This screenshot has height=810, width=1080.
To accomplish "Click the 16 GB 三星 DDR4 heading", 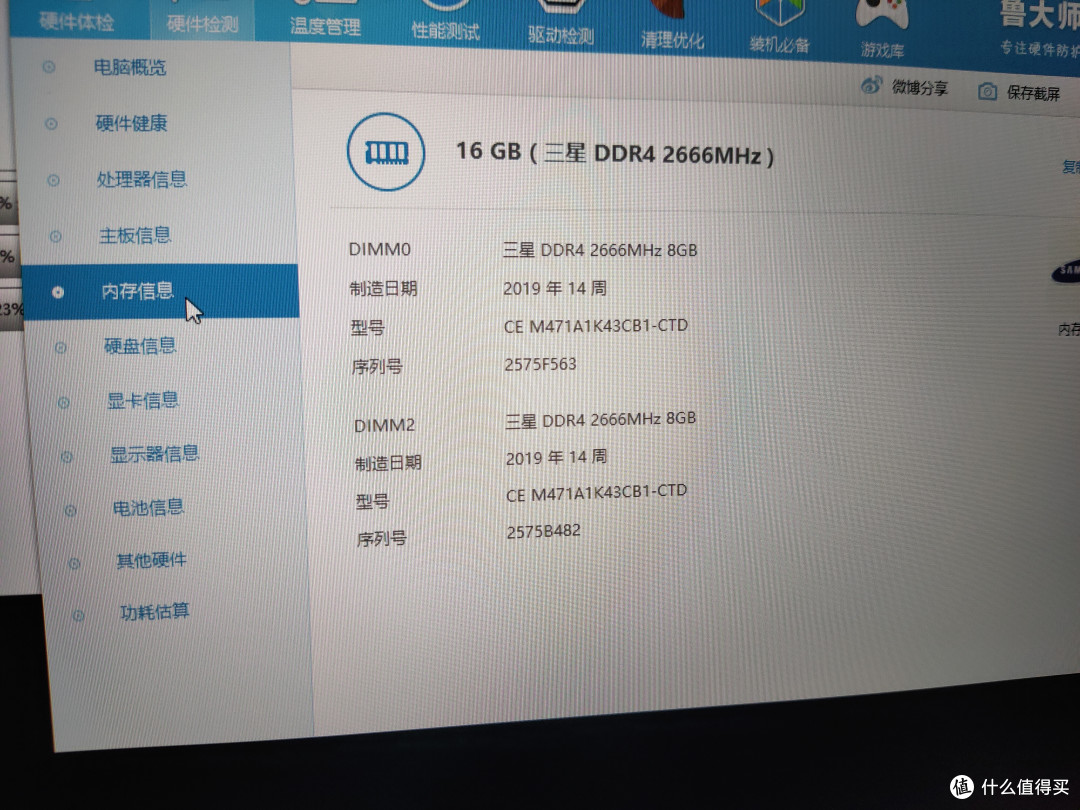I will [x=615, y=153].
